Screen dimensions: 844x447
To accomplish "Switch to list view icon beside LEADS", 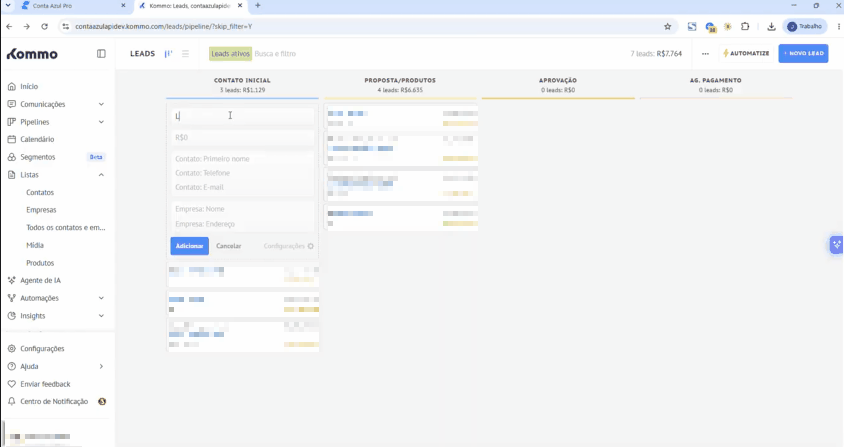I will click(x=185, y=53).
